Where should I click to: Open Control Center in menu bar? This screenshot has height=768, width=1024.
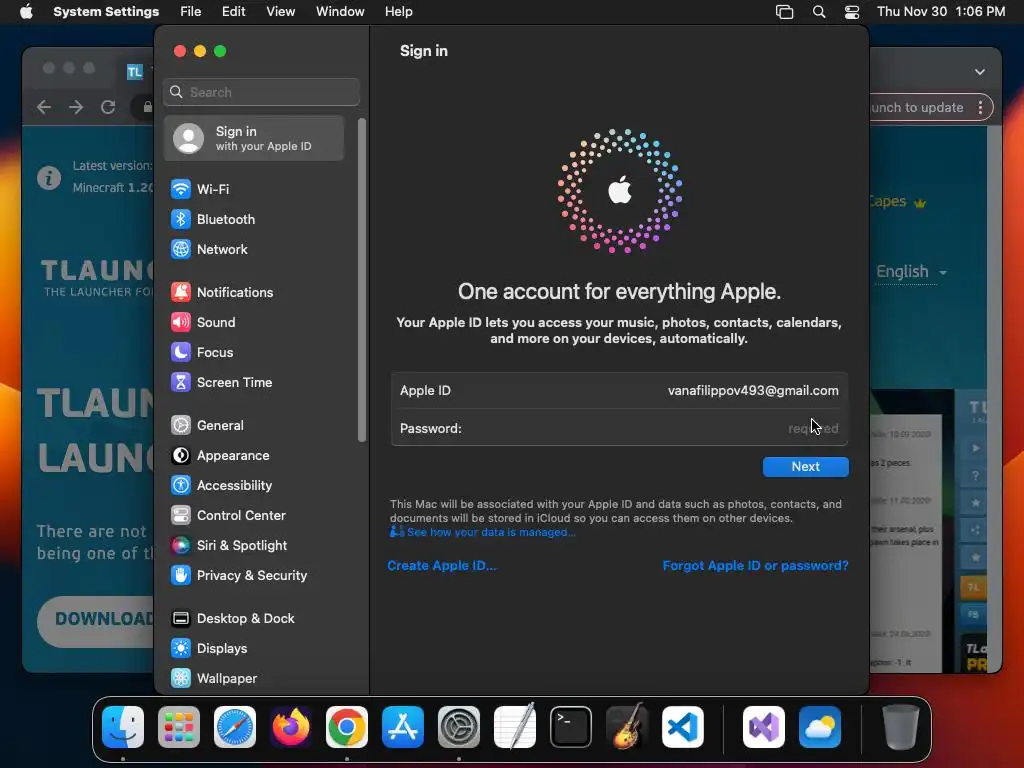(852, 12)
